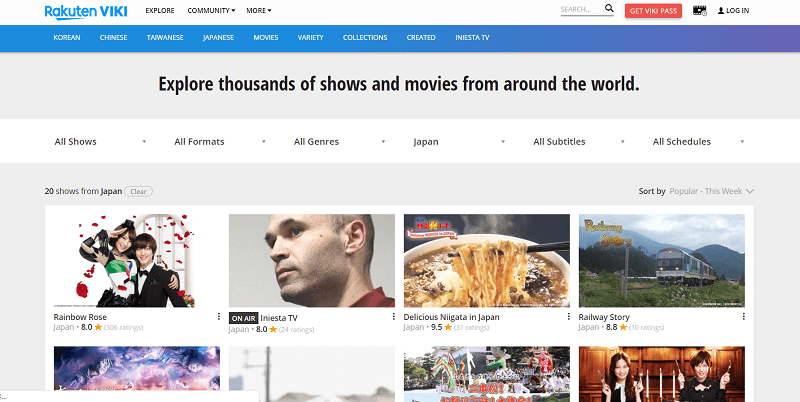The width and height of the screenshot is (800, 402).
Task: Click the Rainbow Rose title link
Action: 80,317
